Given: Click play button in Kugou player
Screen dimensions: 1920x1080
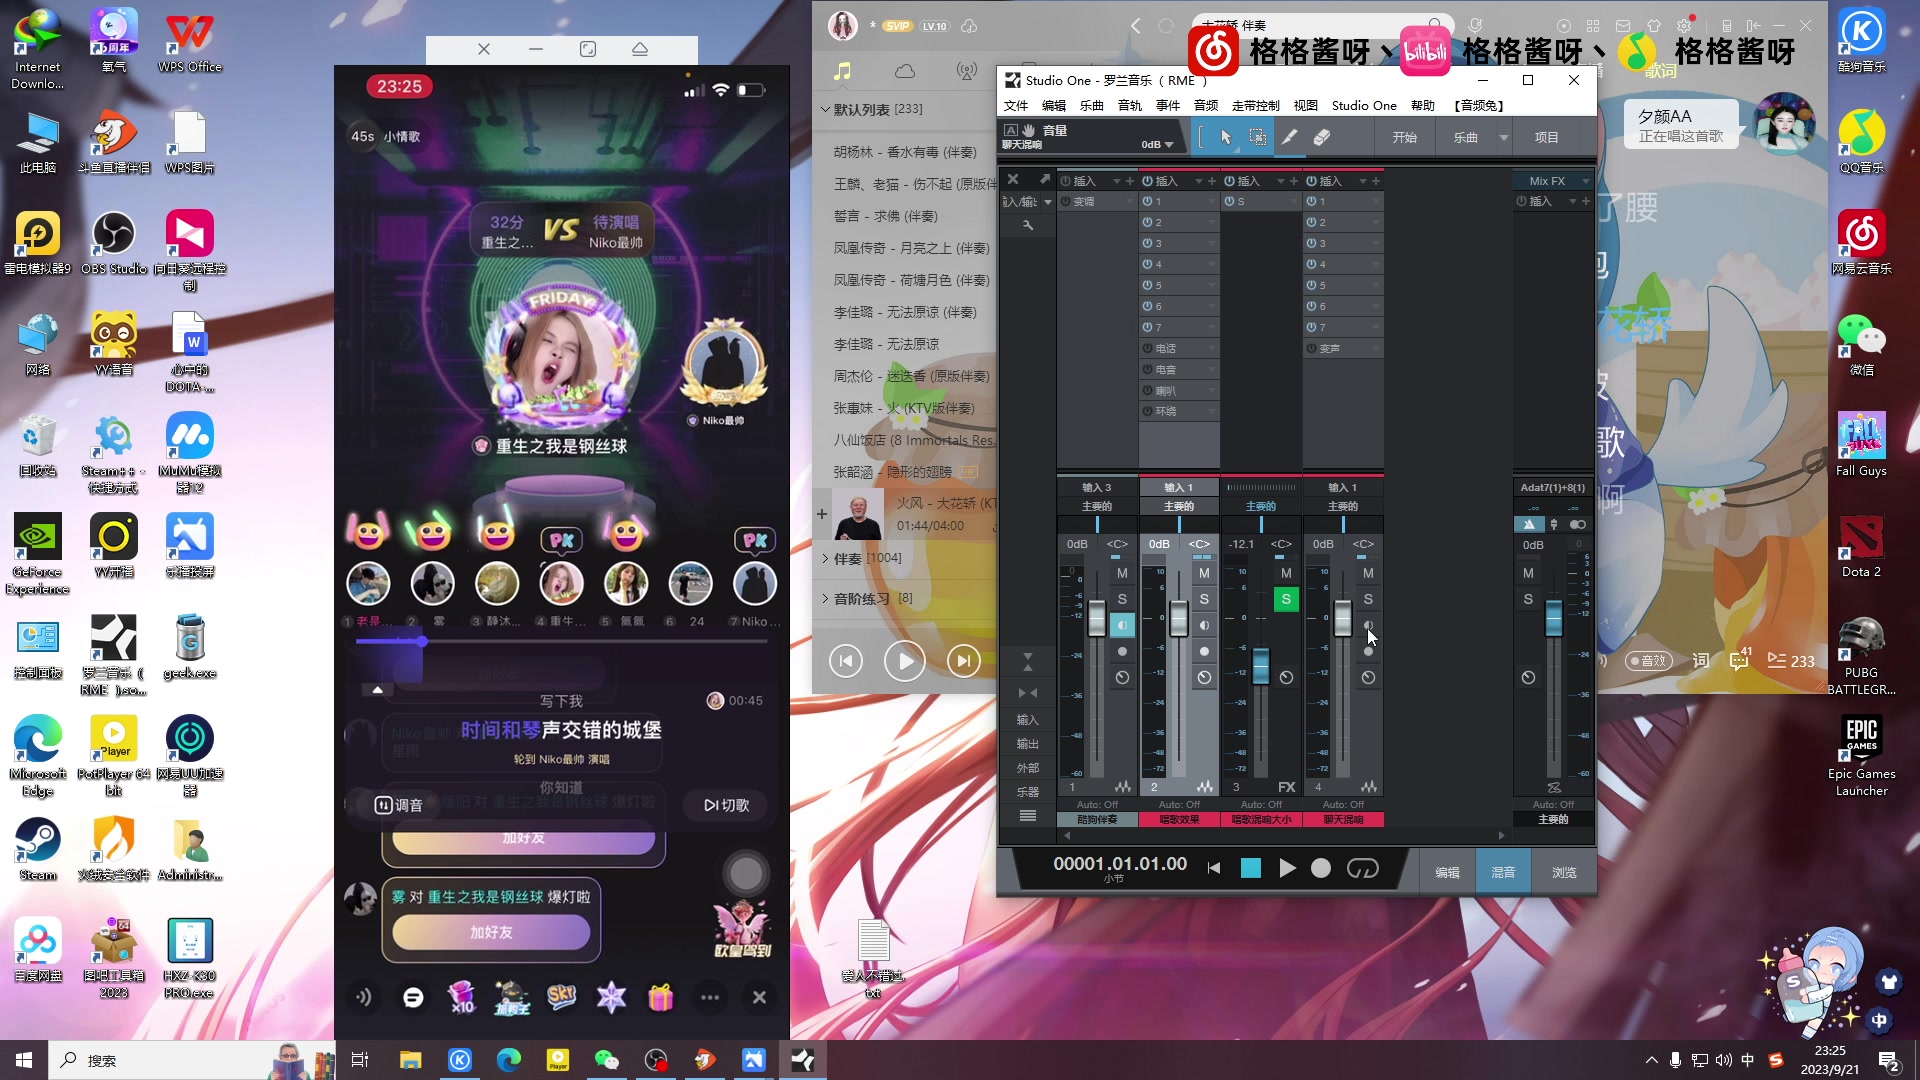Looking at the screenshot, I should [x=905, y=661].
